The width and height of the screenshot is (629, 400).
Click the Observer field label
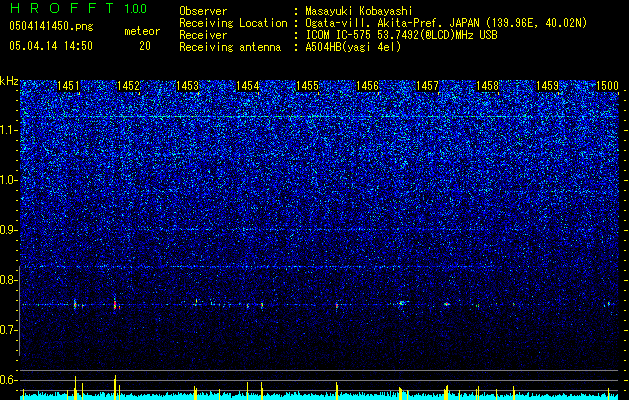(203, 11)
